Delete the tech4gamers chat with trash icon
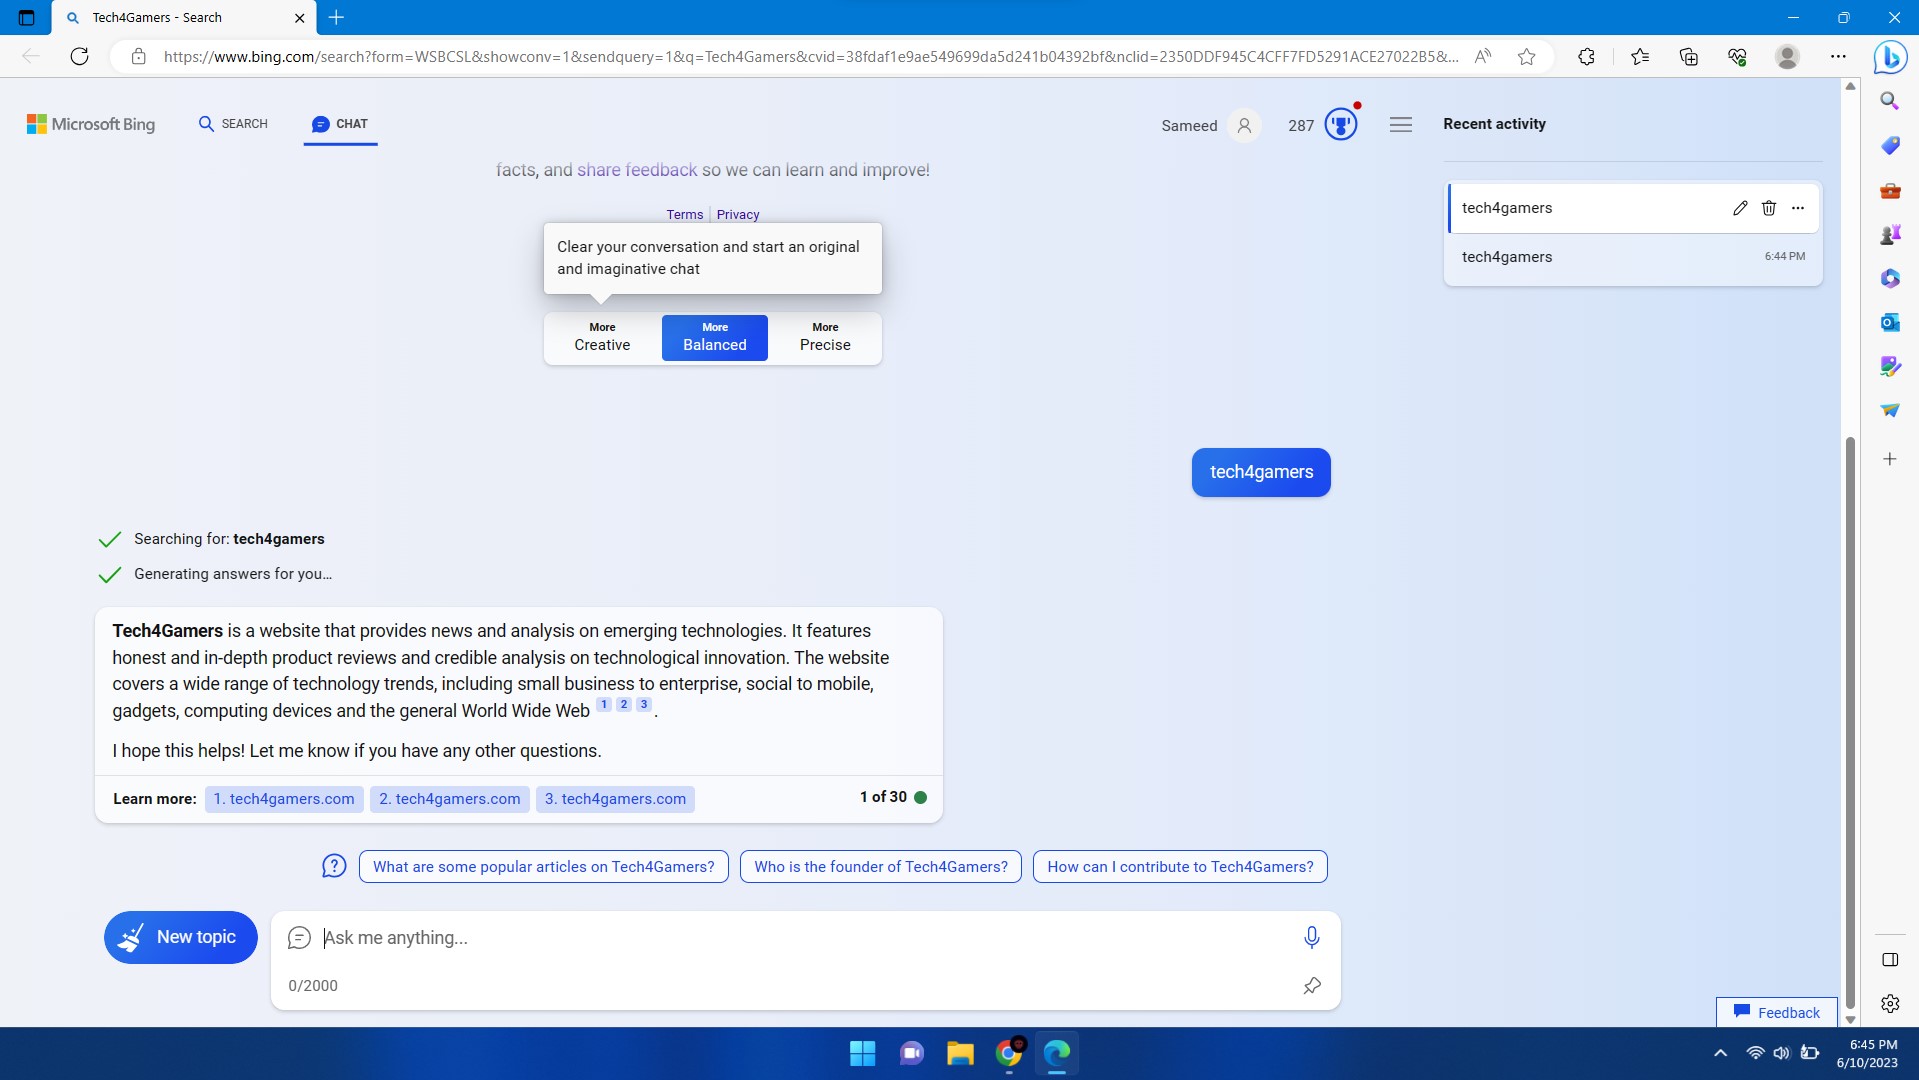 pos(1768,208)
